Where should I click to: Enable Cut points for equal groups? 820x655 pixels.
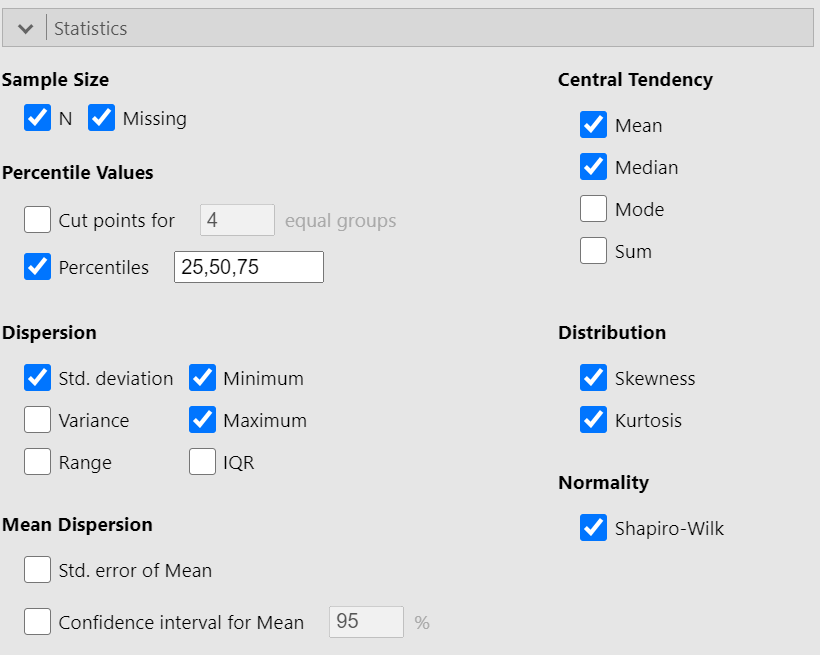point(38,220)
